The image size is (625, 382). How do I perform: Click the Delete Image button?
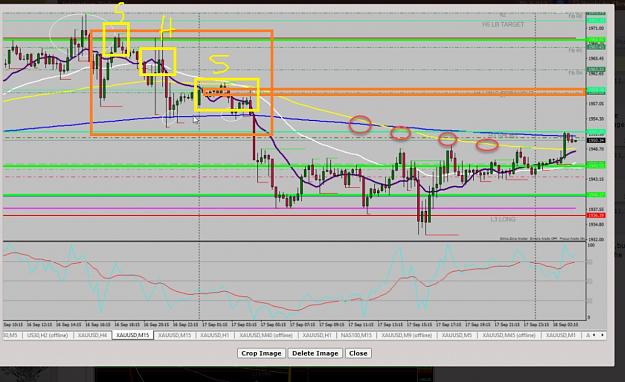tap(315, 353)
